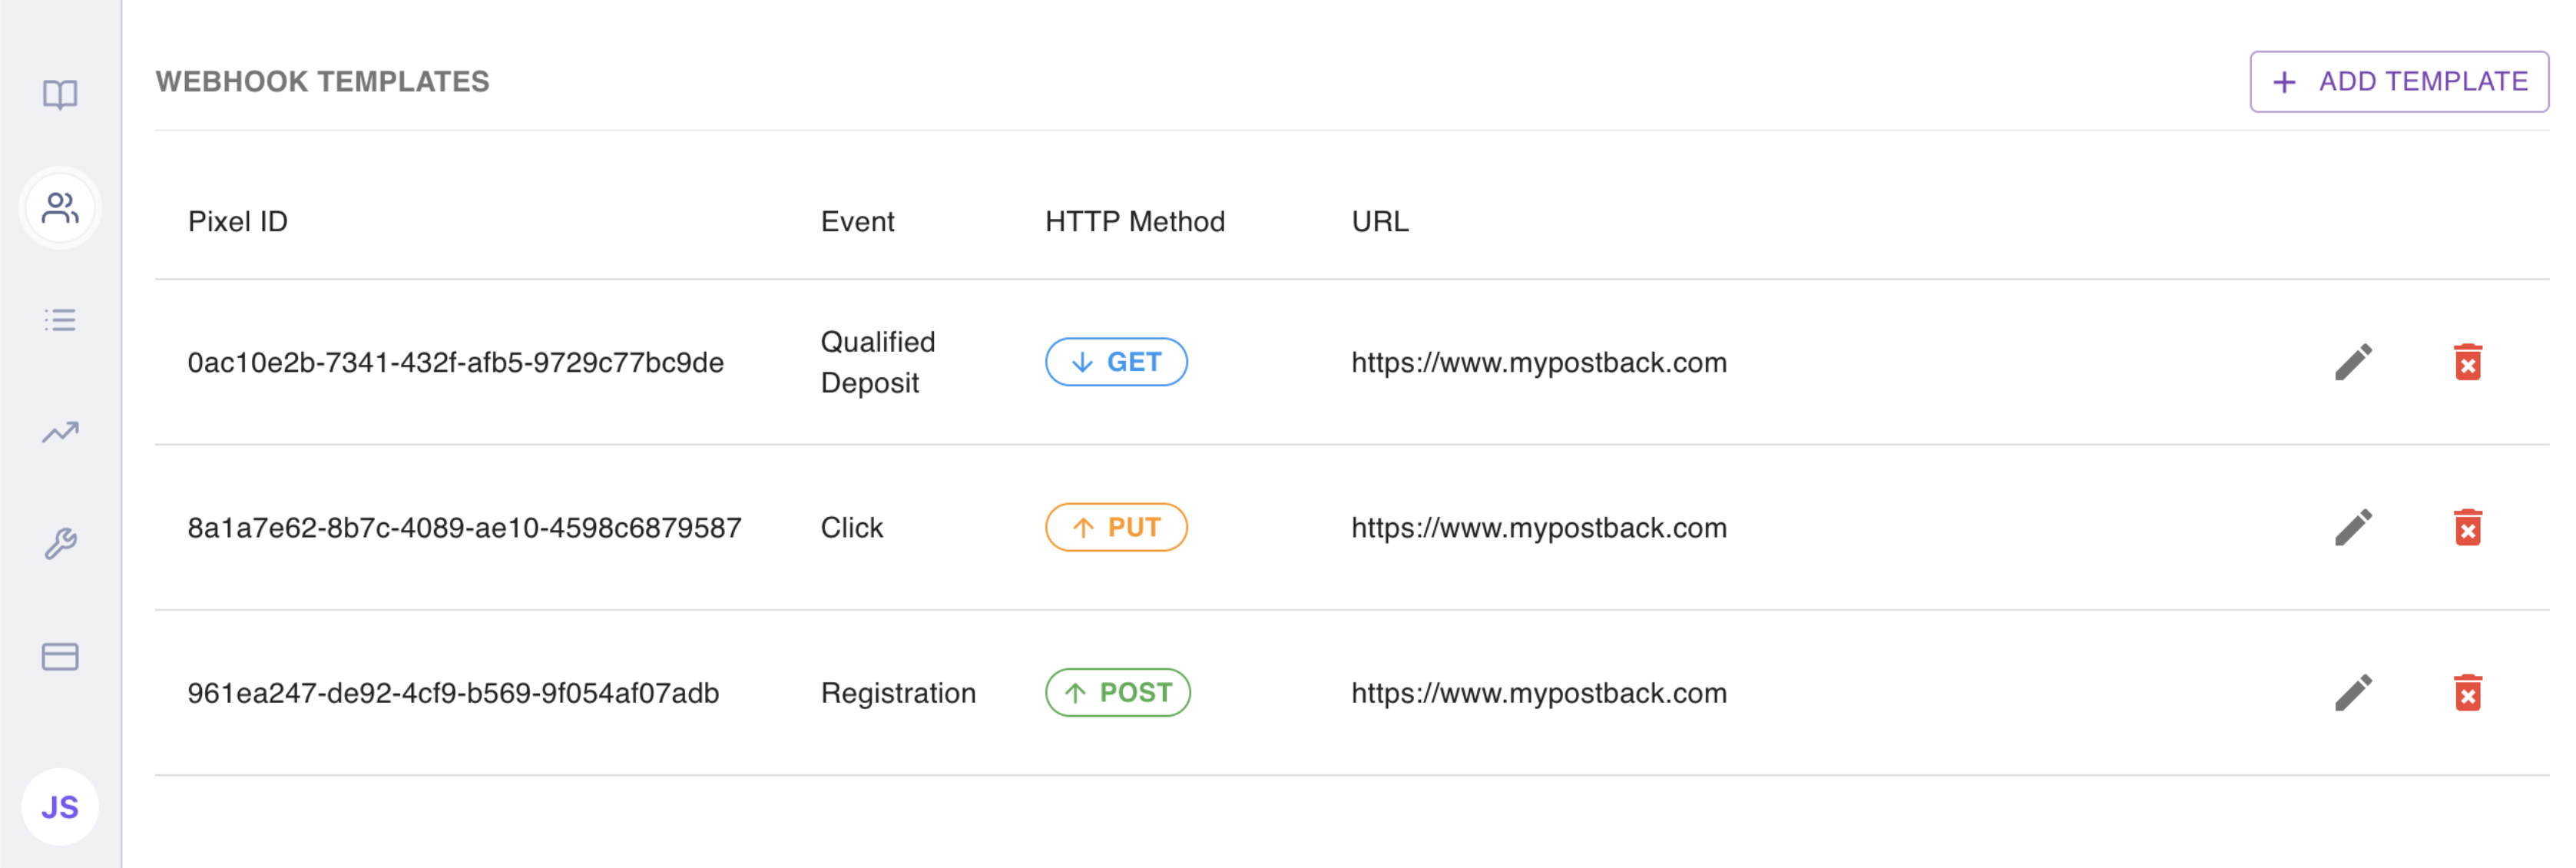Click the PUT method badge
This screenshot has width=2576, height=868.
click(1116, 527)
